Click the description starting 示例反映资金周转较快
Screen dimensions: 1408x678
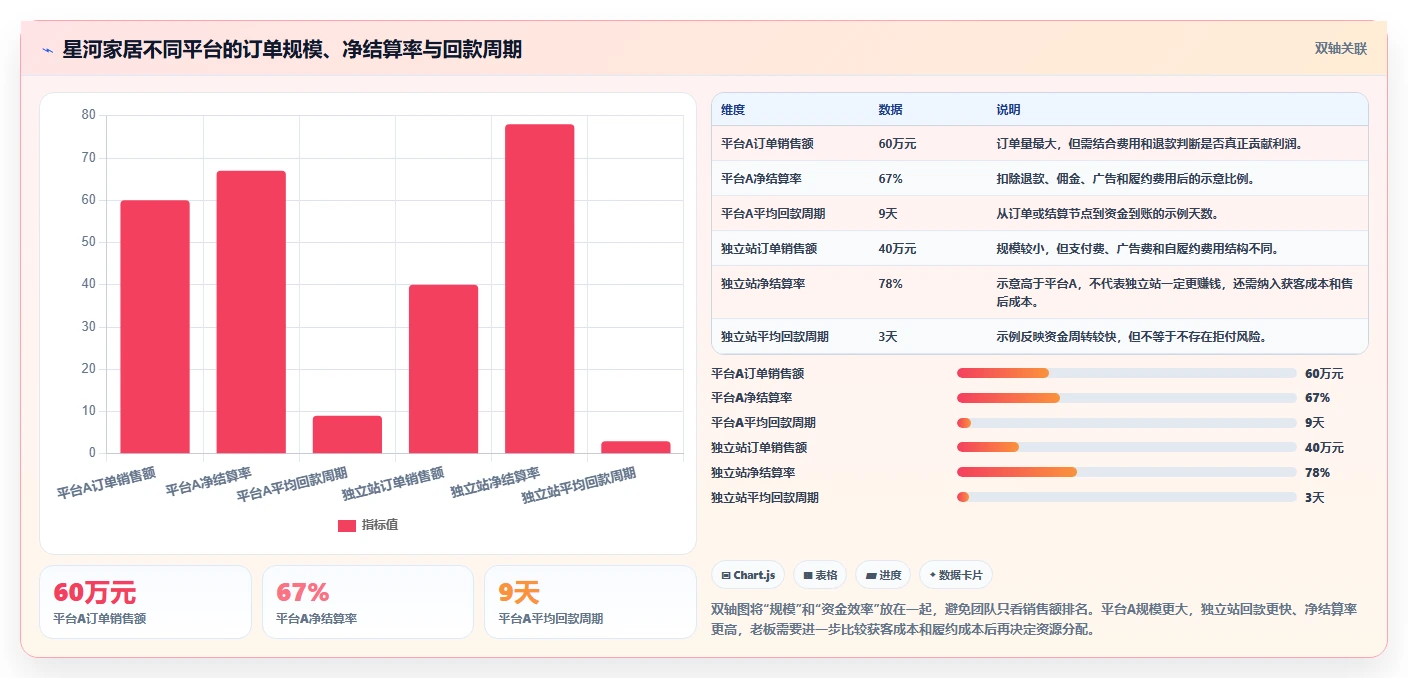point(1131,337)
